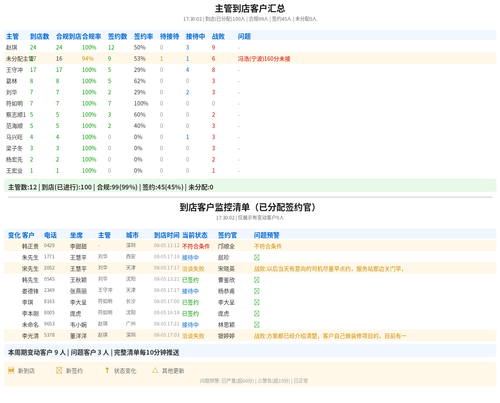Click the 签约官 column header
Screen dimensions: 500x403
(227, 235)
